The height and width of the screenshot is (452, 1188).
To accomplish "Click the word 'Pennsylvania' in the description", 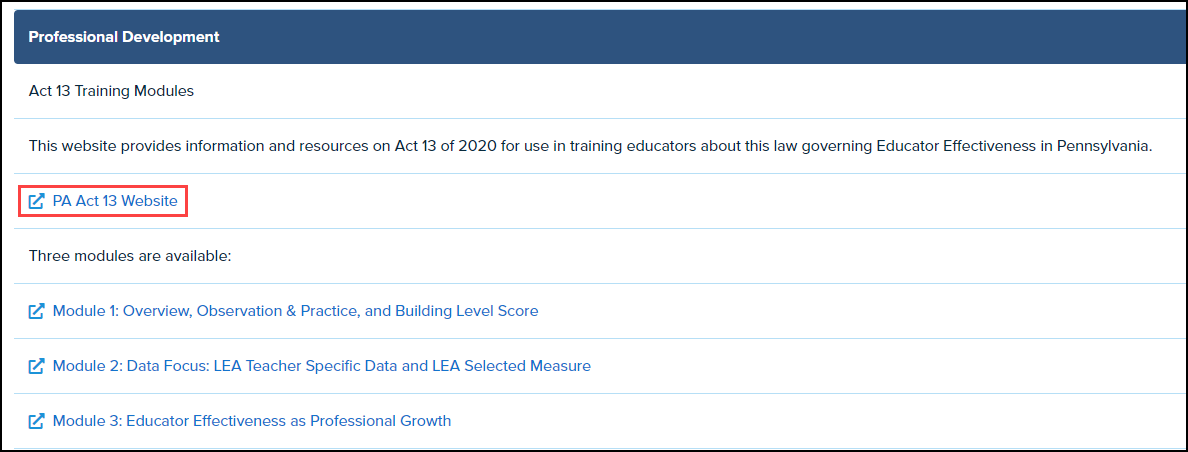I will point(1103,146).
